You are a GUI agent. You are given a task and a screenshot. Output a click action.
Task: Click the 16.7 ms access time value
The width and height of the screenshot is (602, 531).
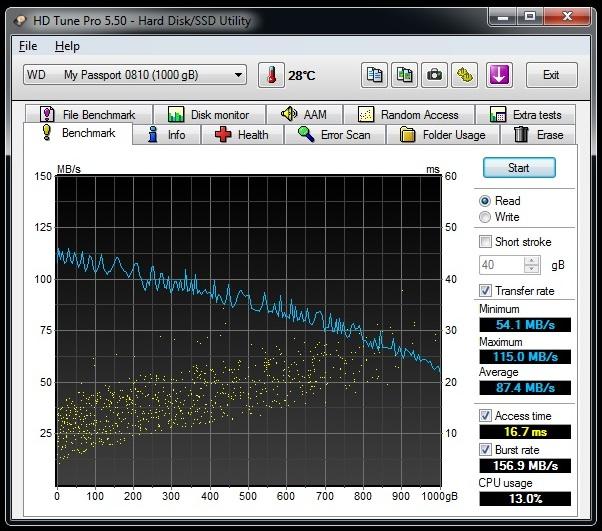pyautogui.click(x=525, y=432)
